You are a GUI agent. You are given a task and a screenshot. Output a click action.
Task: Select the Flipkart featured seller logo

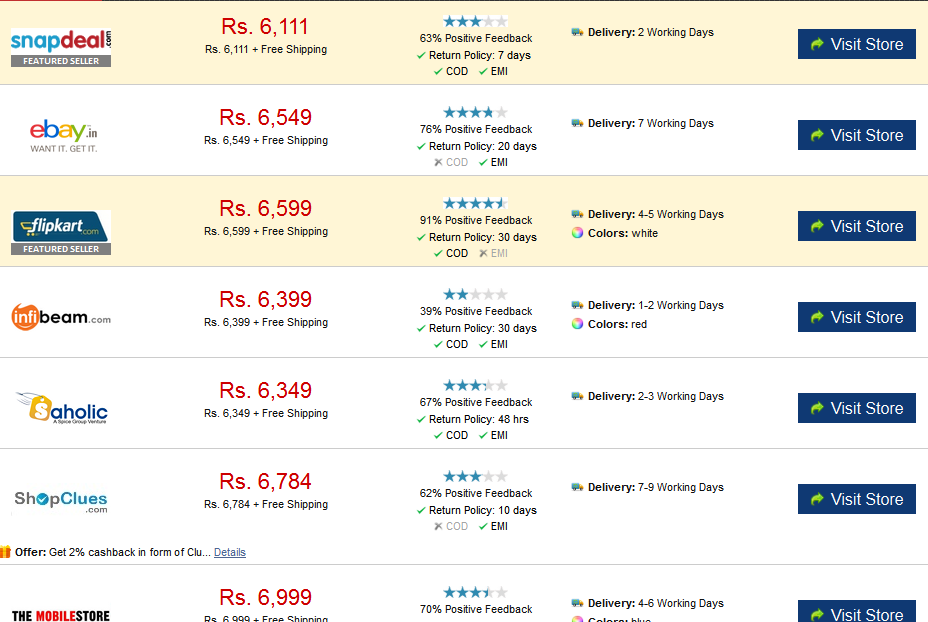coord(61,233)
